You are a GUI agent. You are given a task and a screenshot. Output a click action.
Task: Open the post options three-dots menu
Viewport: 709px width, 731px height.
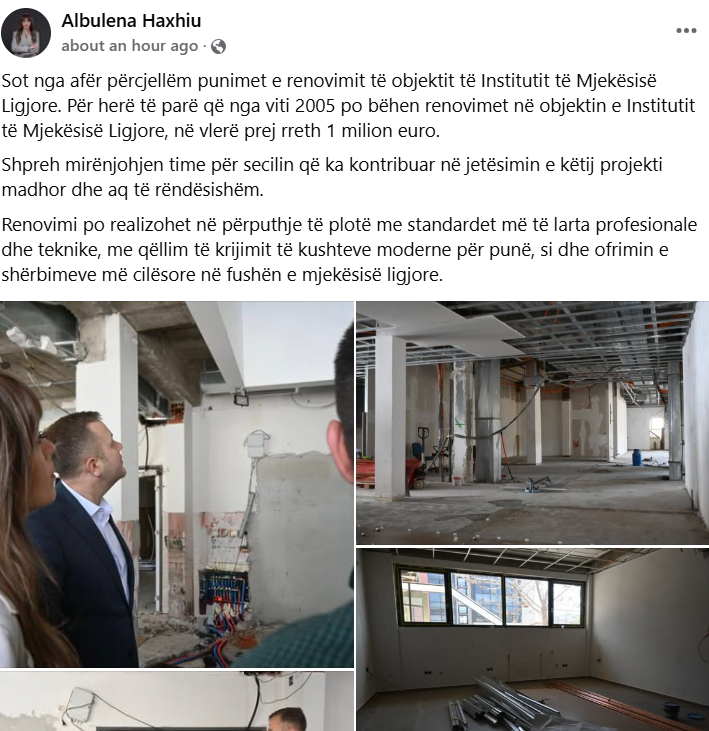click(686, 31)
